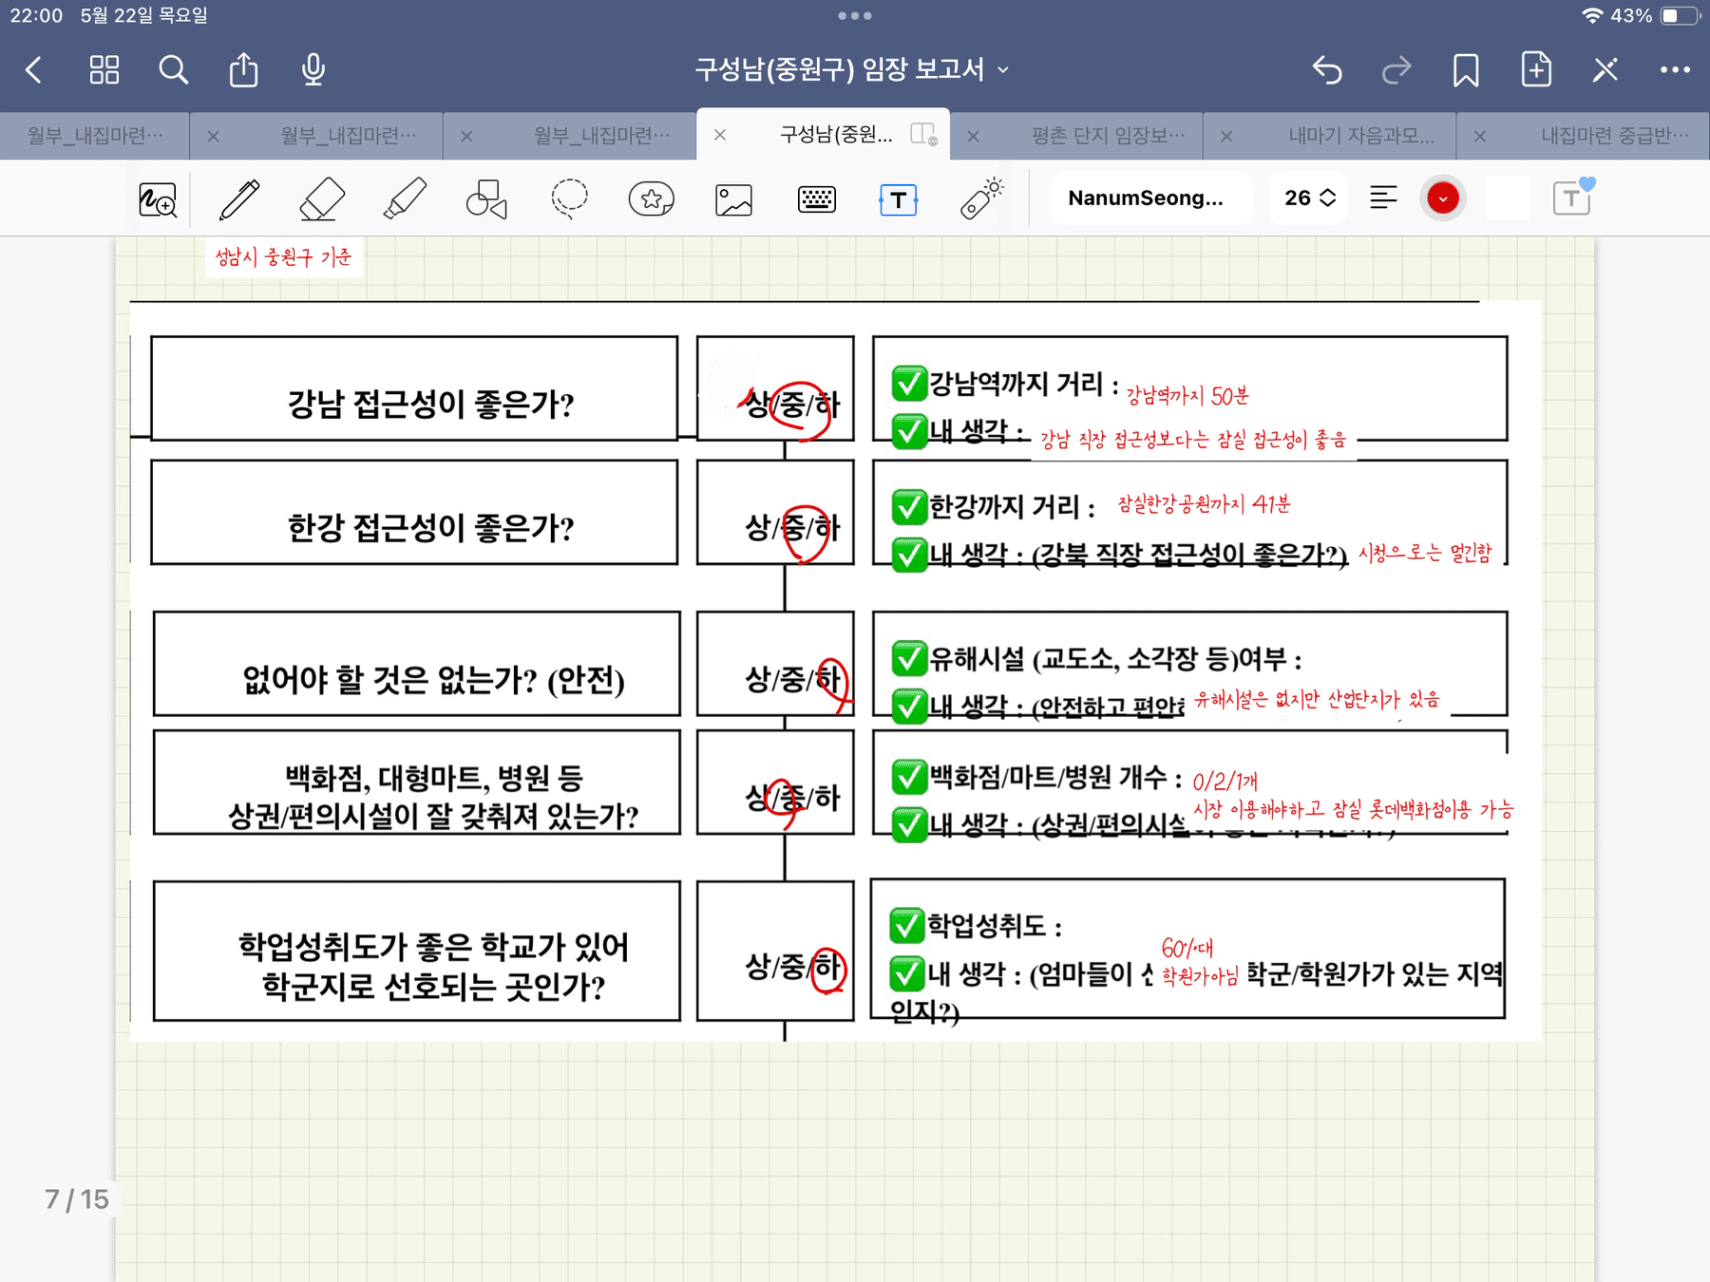Tap the 학업성취도 checkbox
Screen dimensions: 1710x1282
906,925
